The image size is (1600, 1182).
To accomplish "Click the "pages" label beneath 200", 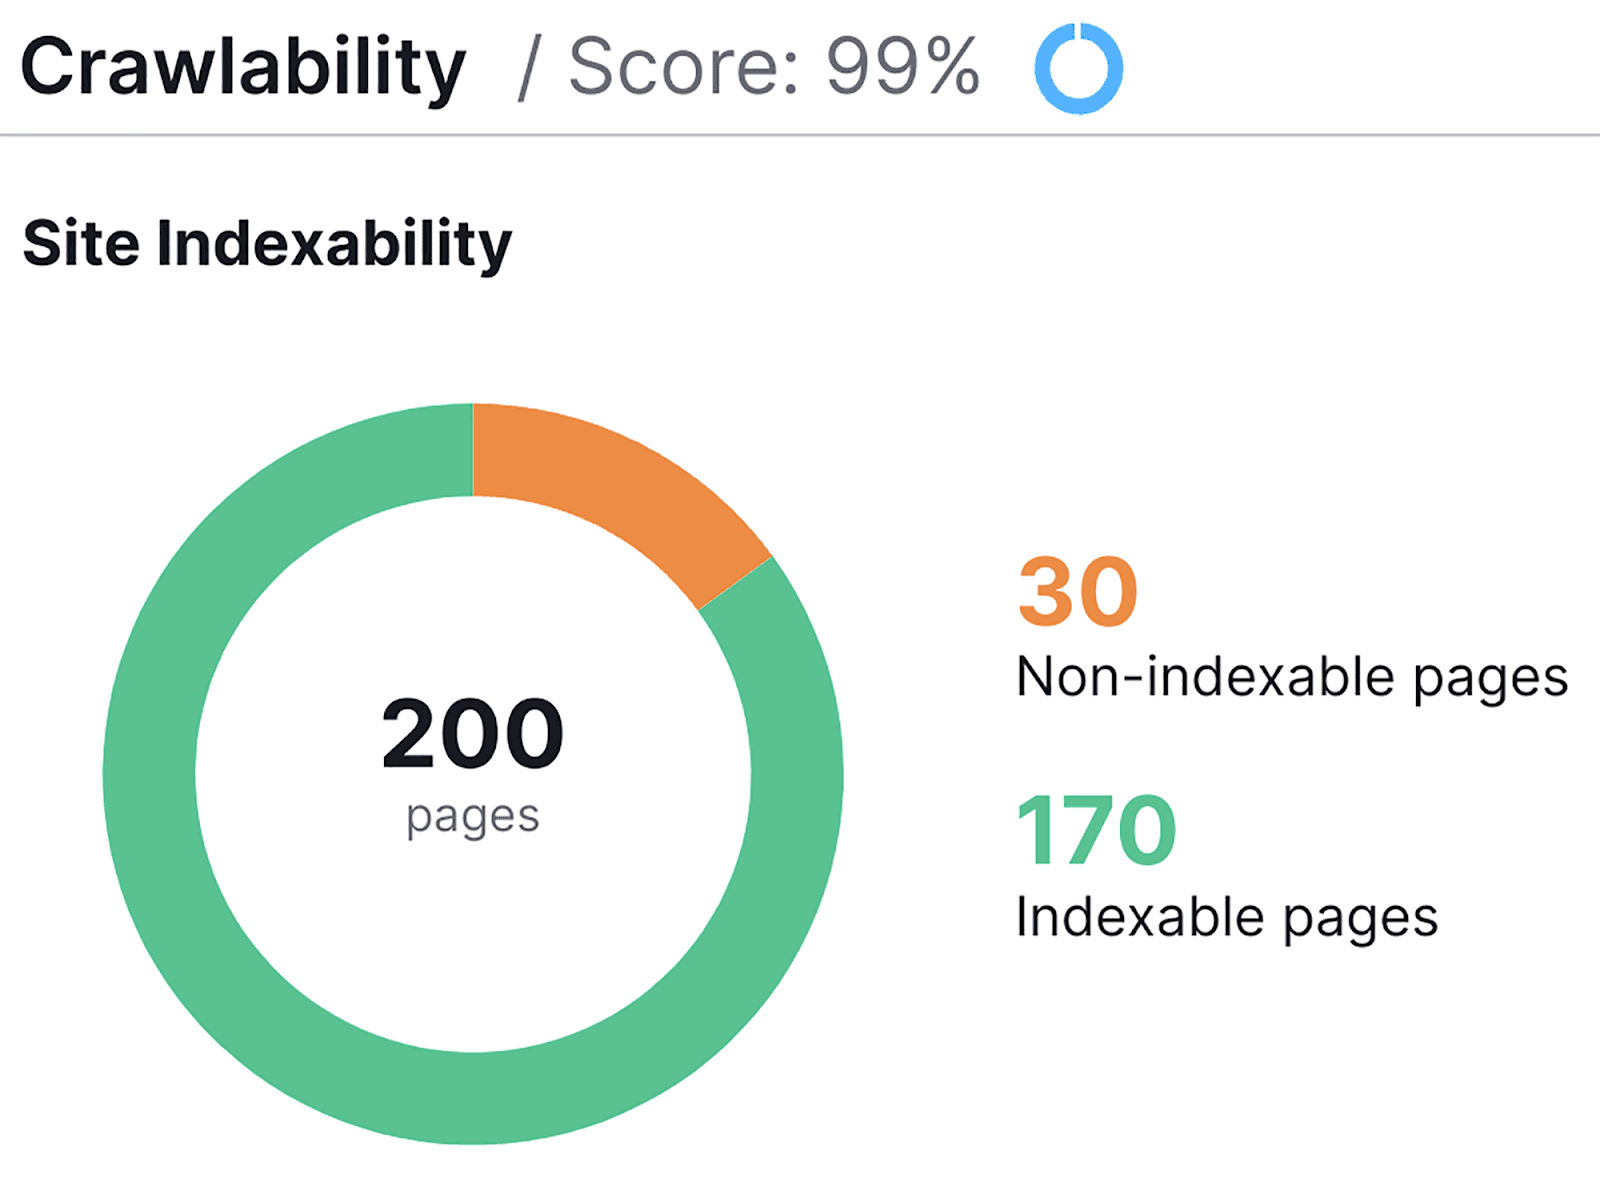I will pos(472,817).
